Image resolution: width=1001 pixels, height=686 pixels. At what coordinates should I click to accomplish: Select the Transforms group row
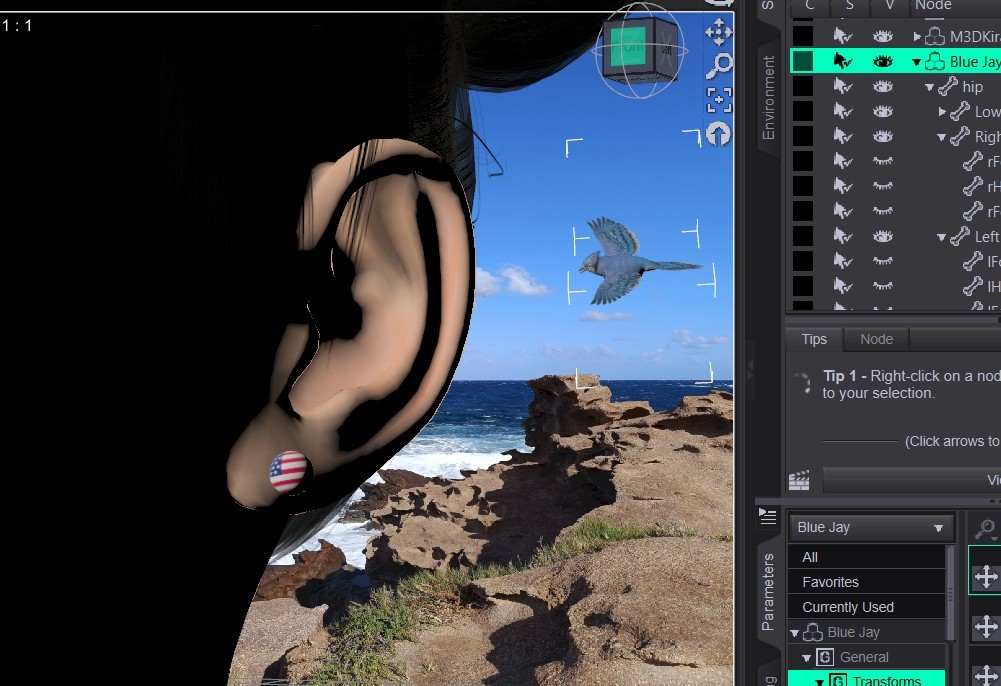point(867,679)
